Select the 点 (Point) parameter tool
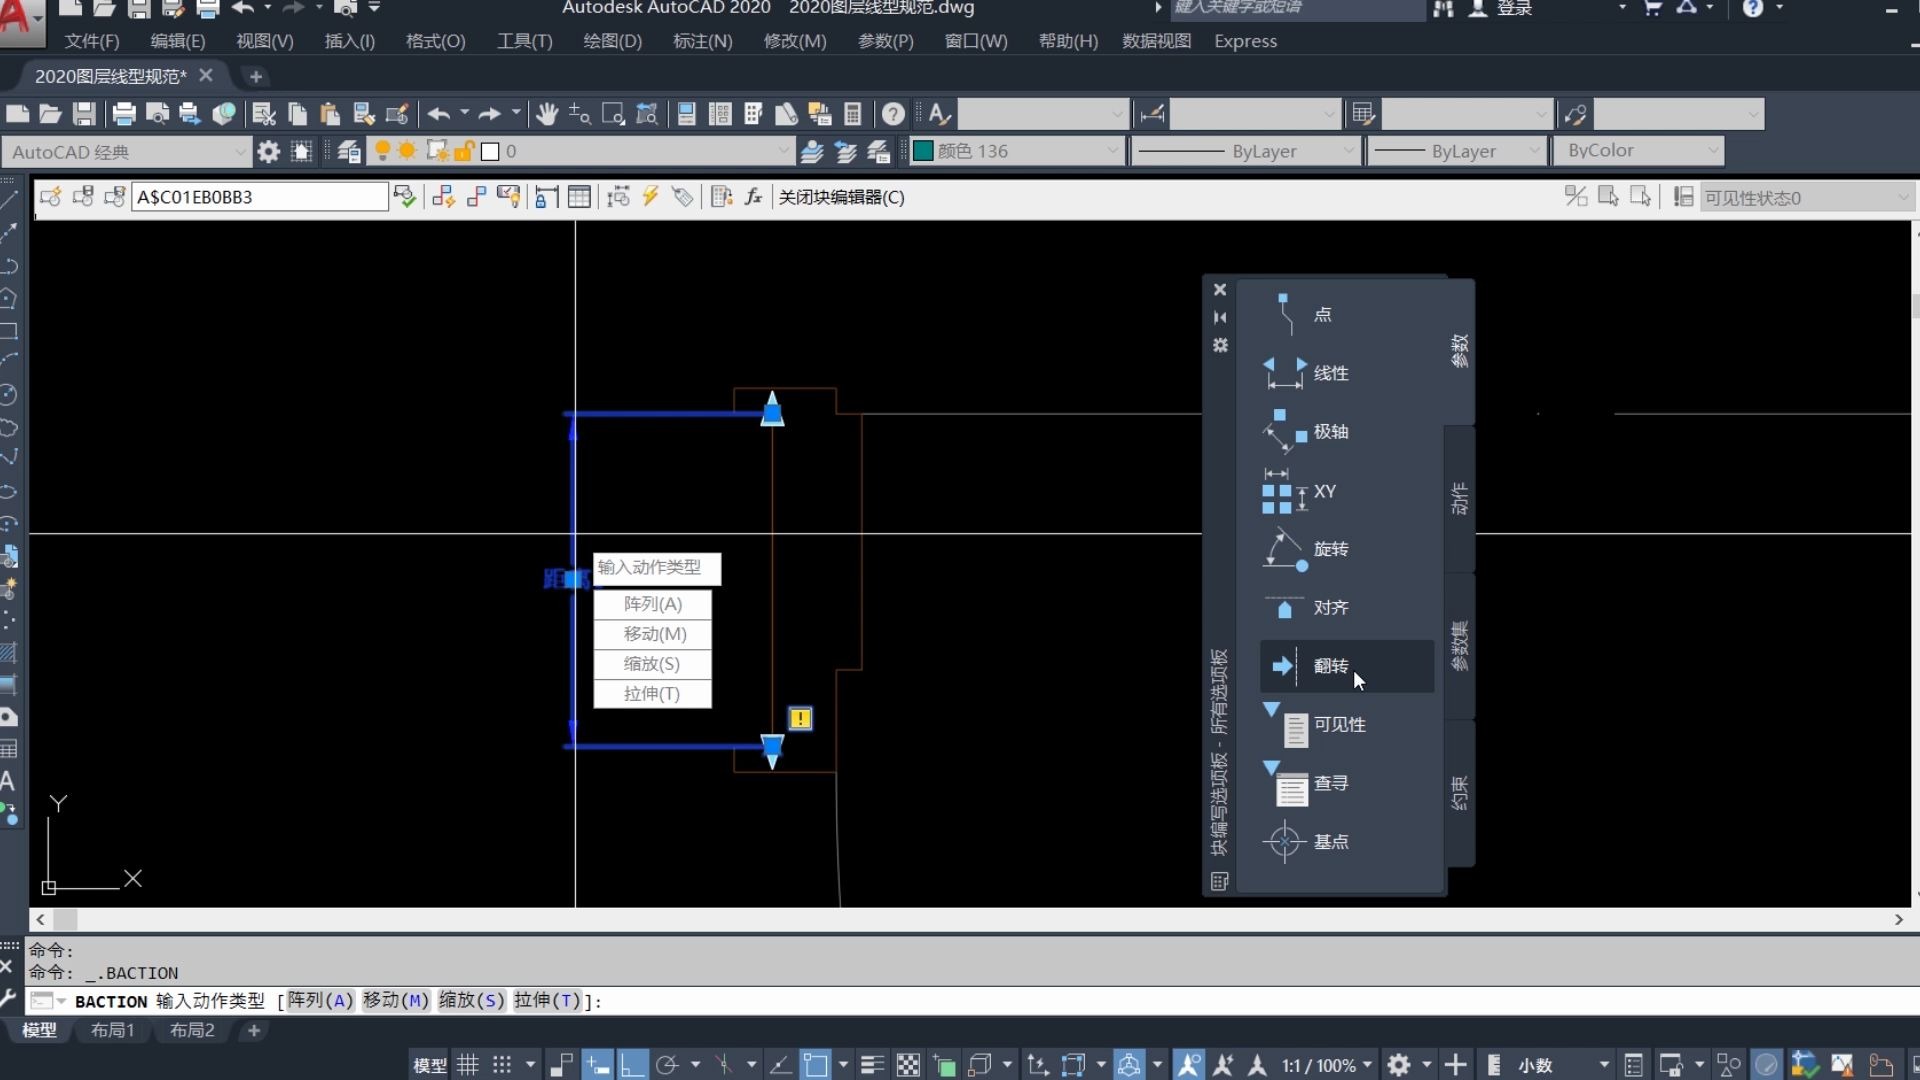Screen dimensions: 1920x1080 coord(1346,314)
